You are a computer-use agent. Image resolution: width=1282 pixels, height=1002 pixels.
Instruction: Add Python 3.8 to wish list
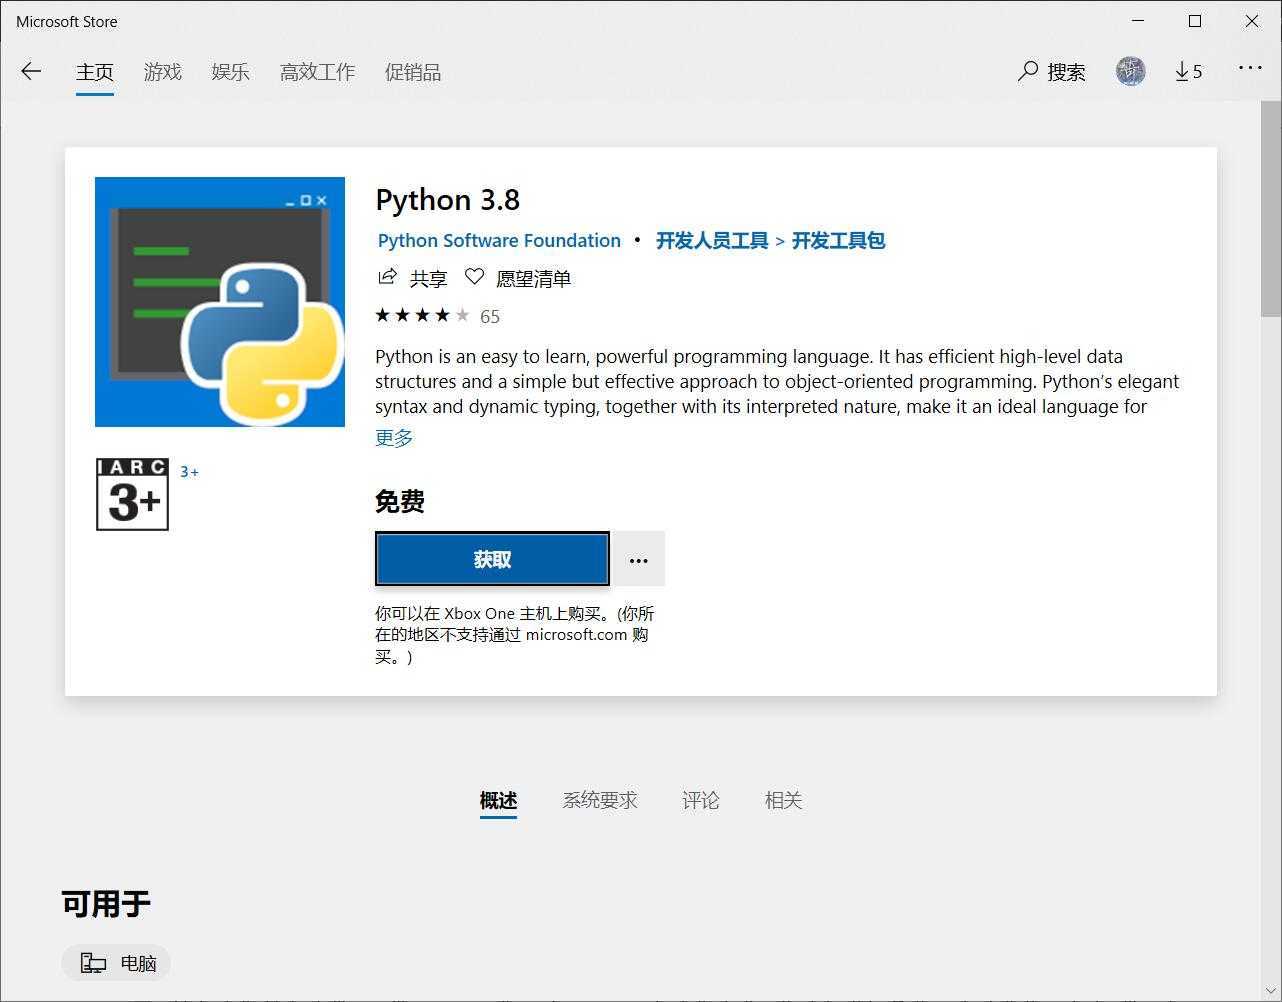[518, 278]
